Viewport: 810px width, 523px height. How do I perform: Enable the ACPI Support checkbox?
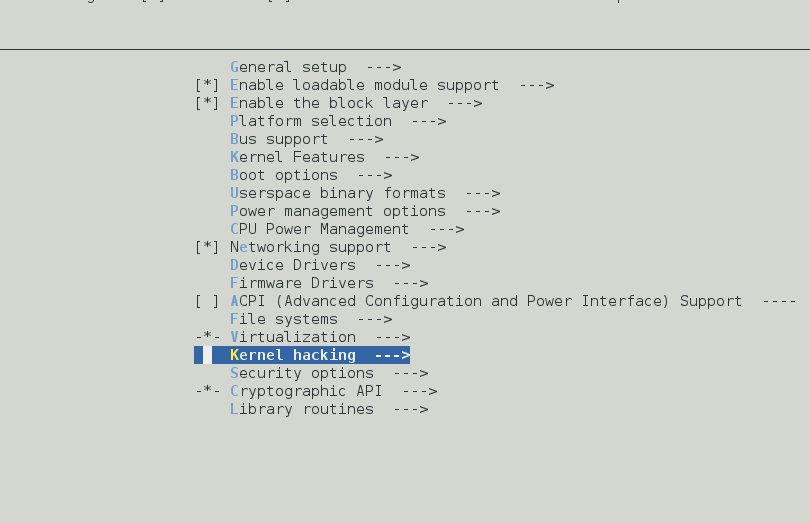coord(207,301)
